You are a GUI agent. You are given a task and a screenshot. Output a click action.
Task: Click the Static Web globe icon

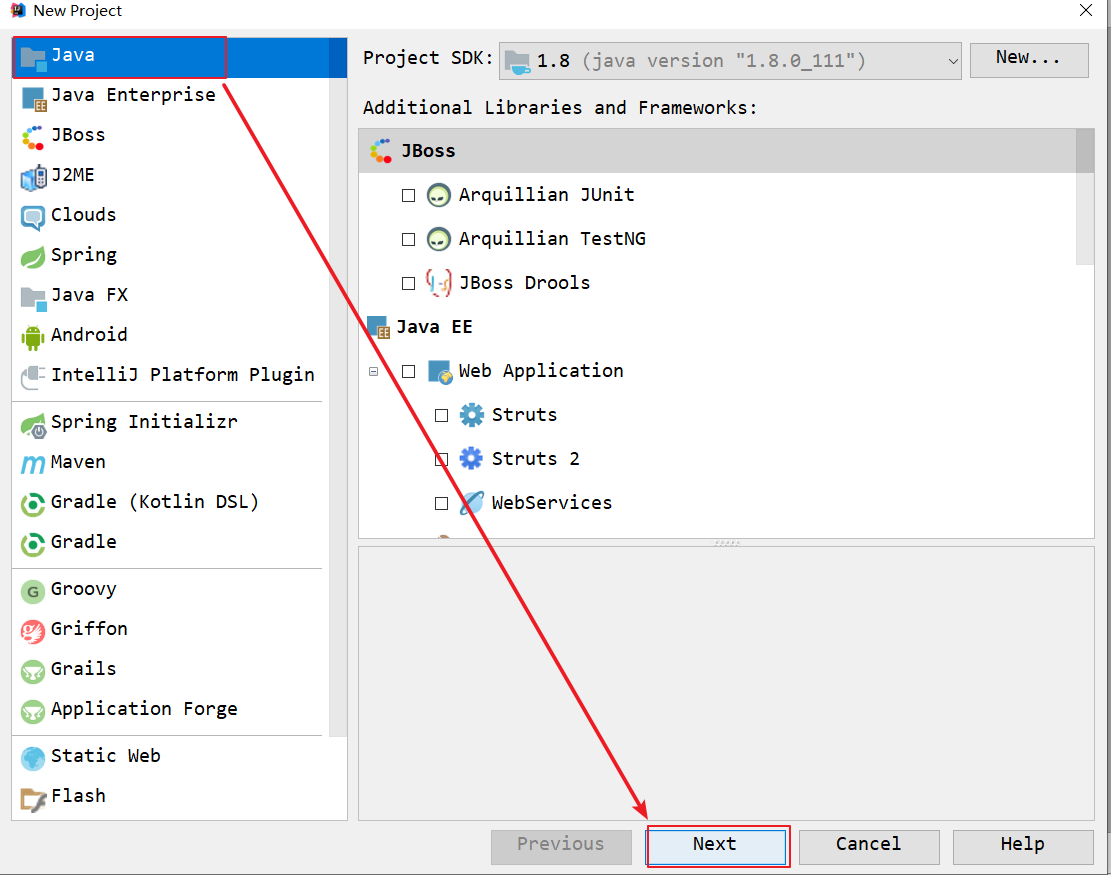pyautogui.click(x=33, y=757)
